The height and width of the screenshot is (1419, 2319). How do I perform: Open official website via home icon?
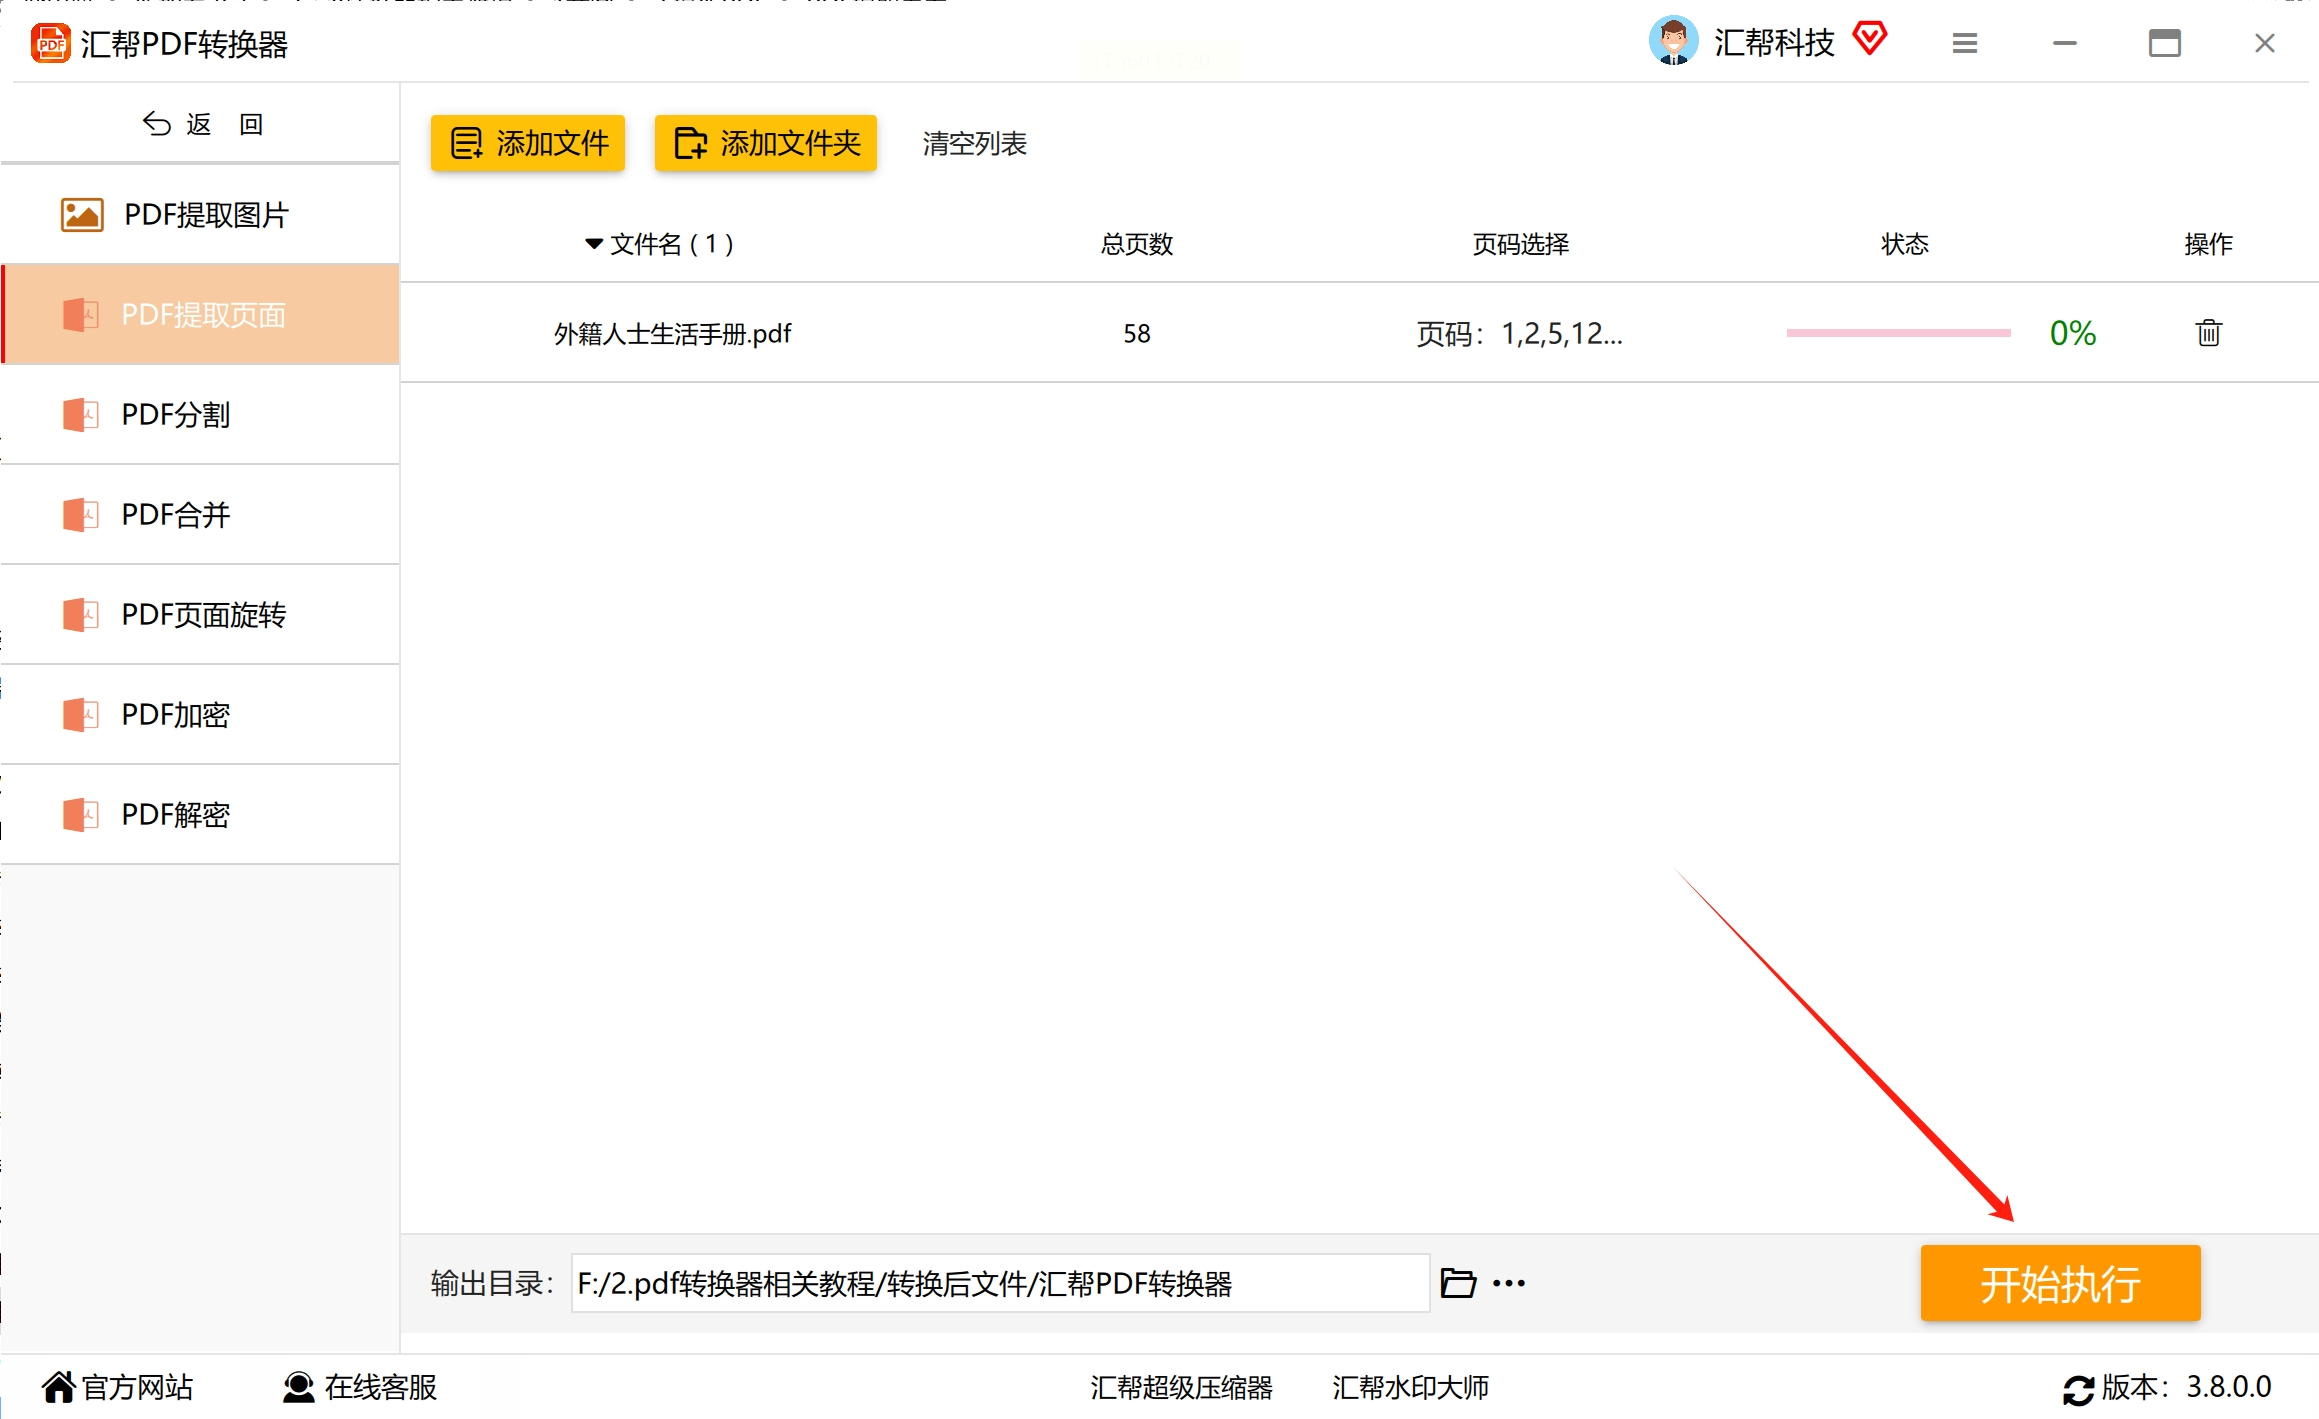pos(59,1387)
